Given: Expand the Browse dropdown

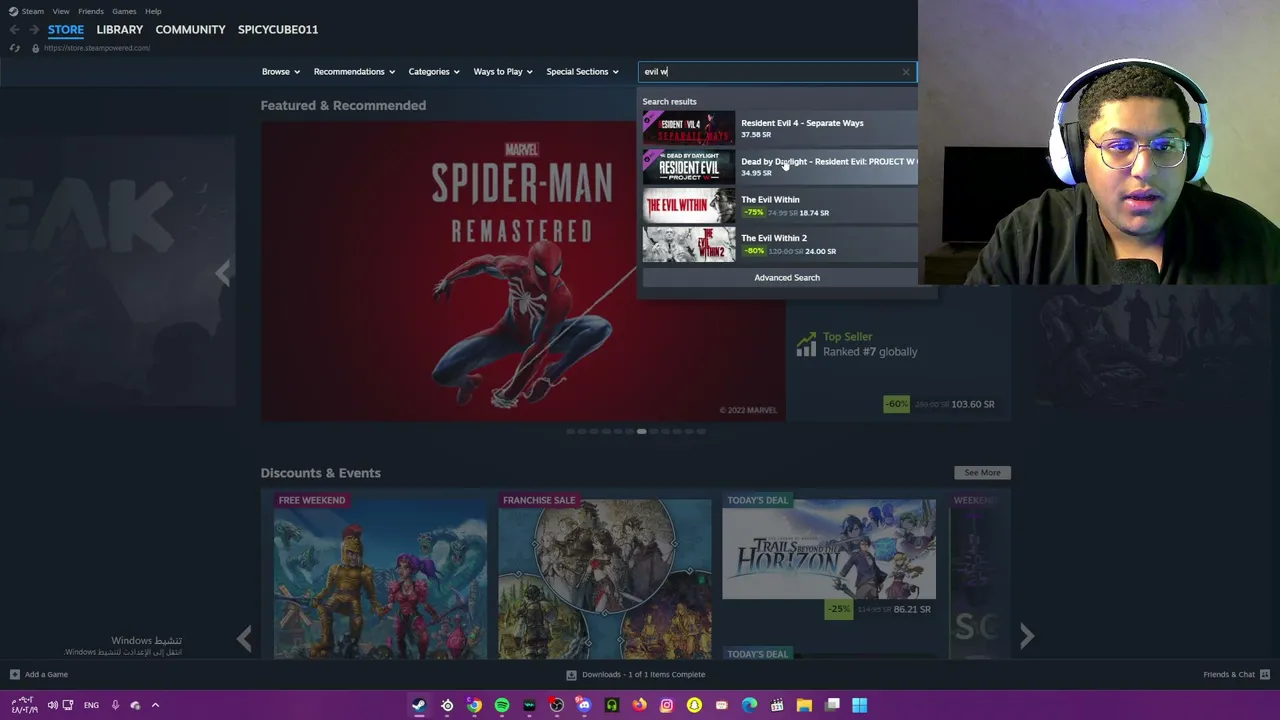Looking at the screenshot, I should [x=280, y=72].
